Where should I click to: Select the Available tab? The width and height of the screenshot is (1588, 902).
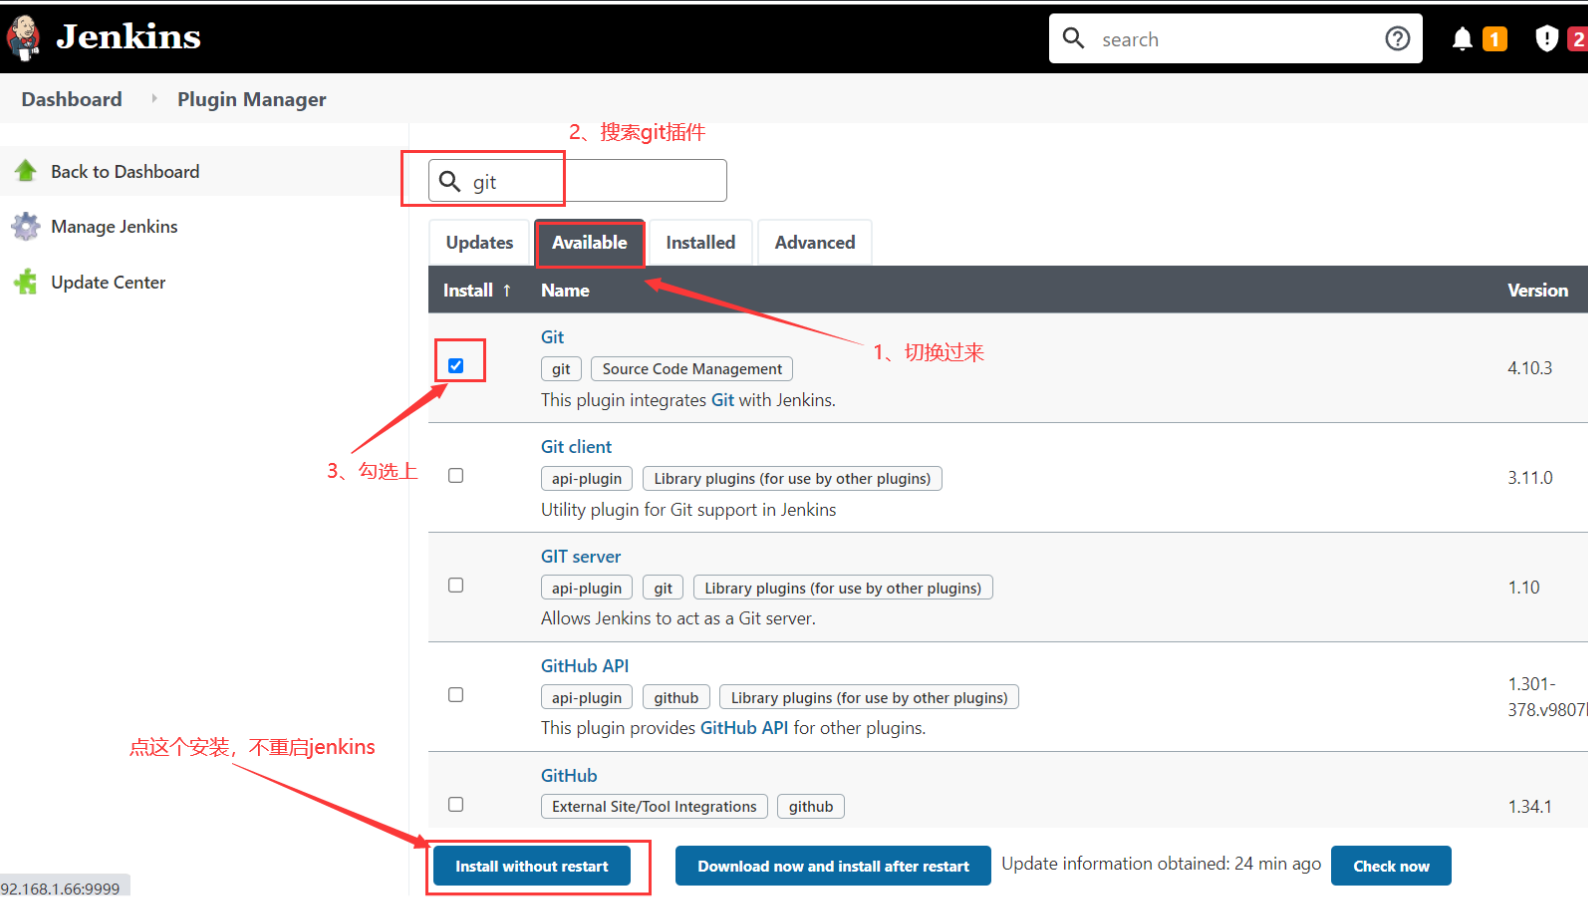590,242
